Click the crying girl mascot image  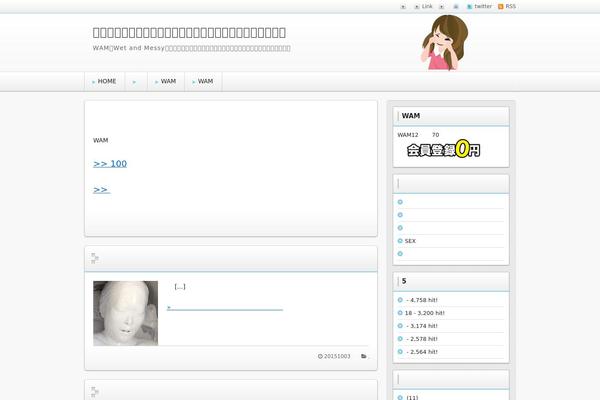pyautogui.click(x=445, y=42)
